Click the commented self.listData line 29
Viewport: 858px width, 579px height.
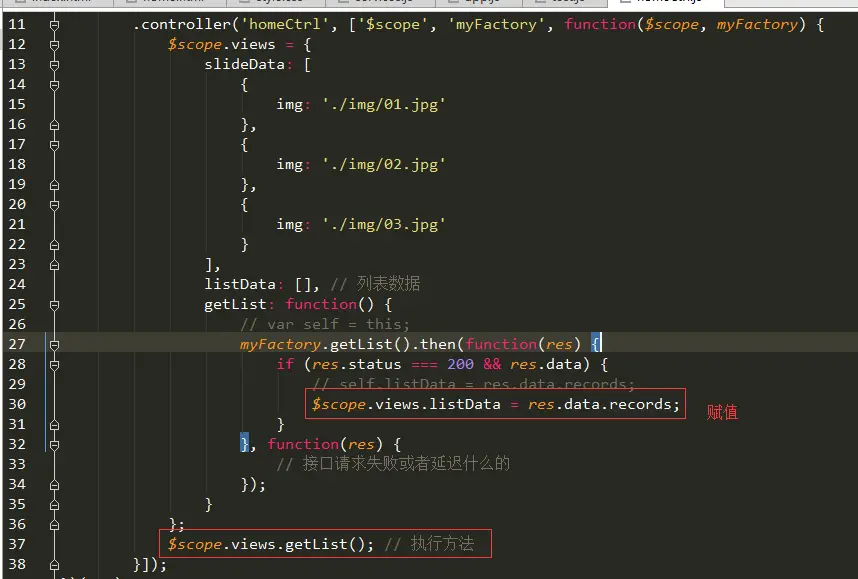pos(473,384)
